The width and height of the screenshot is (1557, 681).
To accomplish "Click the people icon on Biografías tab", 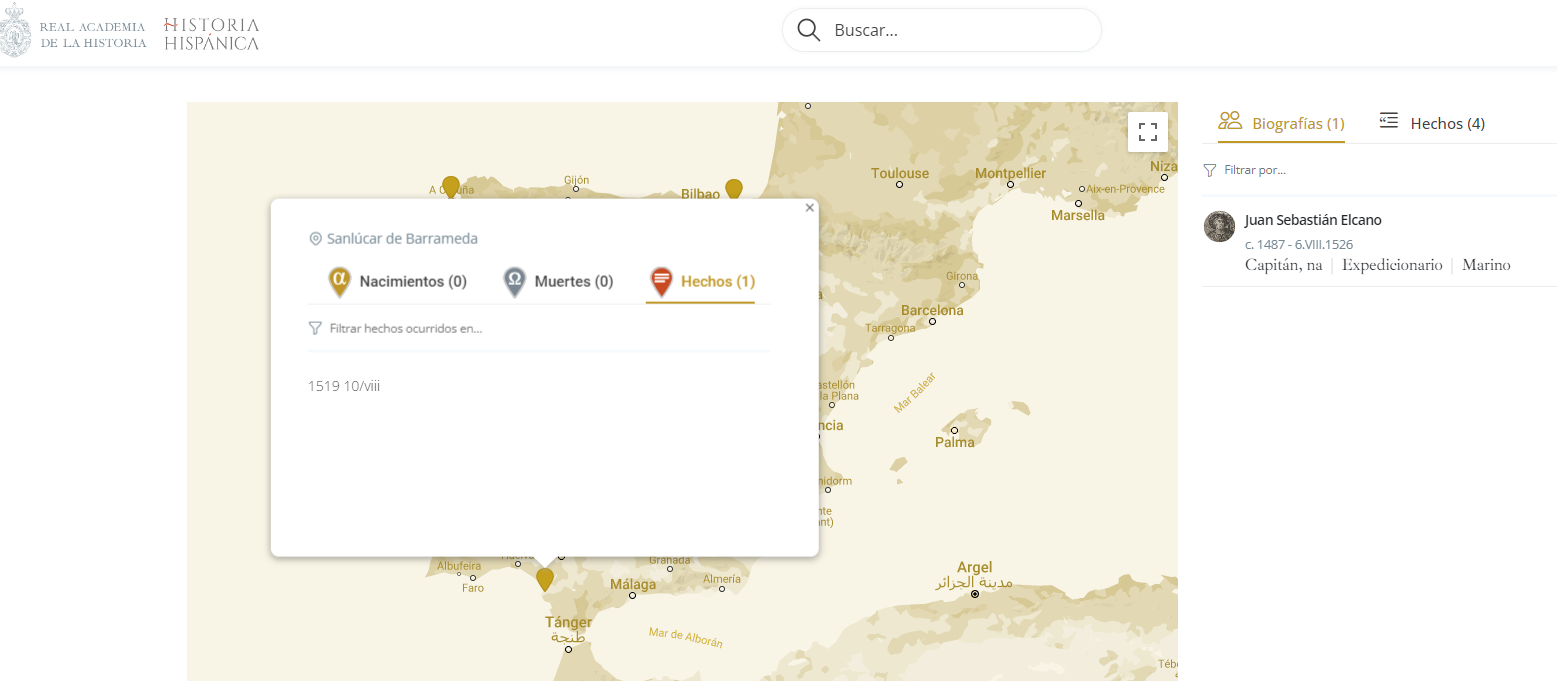I will (1230, 121).
